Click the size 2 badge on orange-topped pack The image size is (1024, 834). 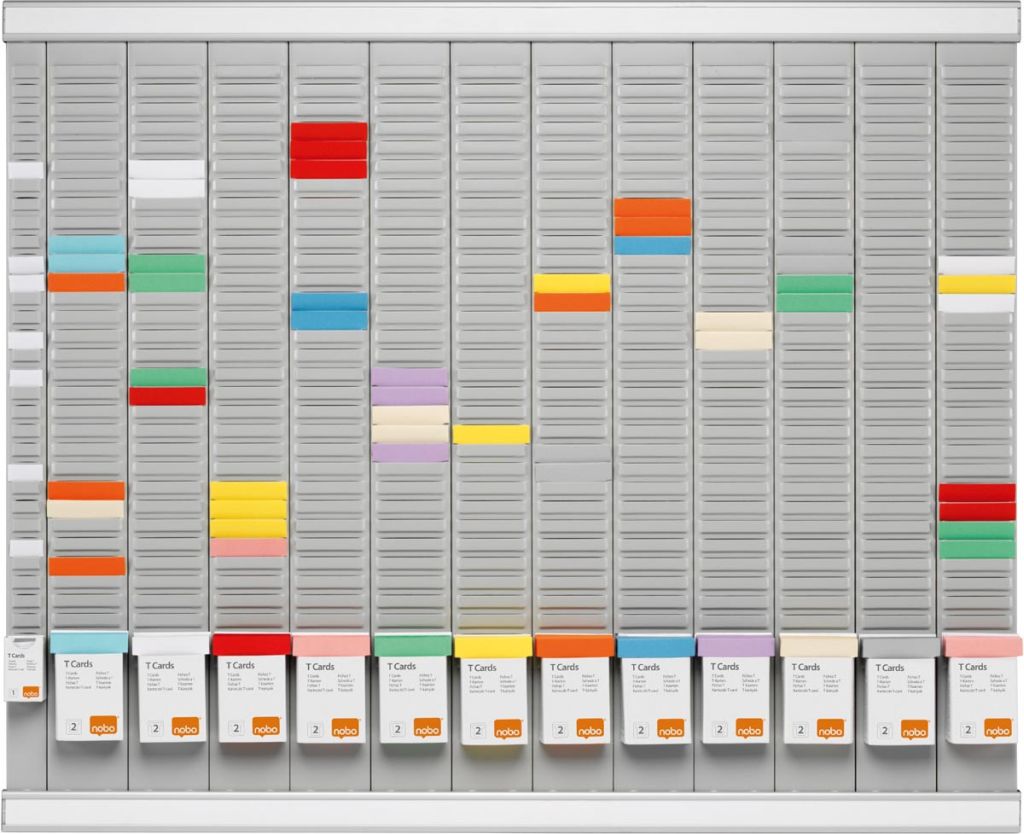pos(557,729)
